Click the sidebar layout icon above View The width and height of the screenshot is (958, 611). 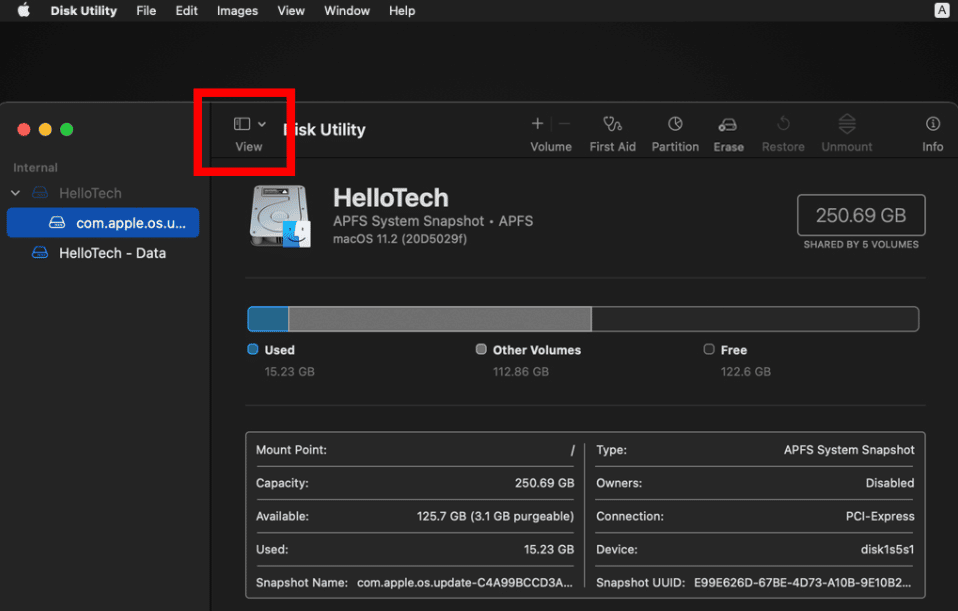click(242, 124)
